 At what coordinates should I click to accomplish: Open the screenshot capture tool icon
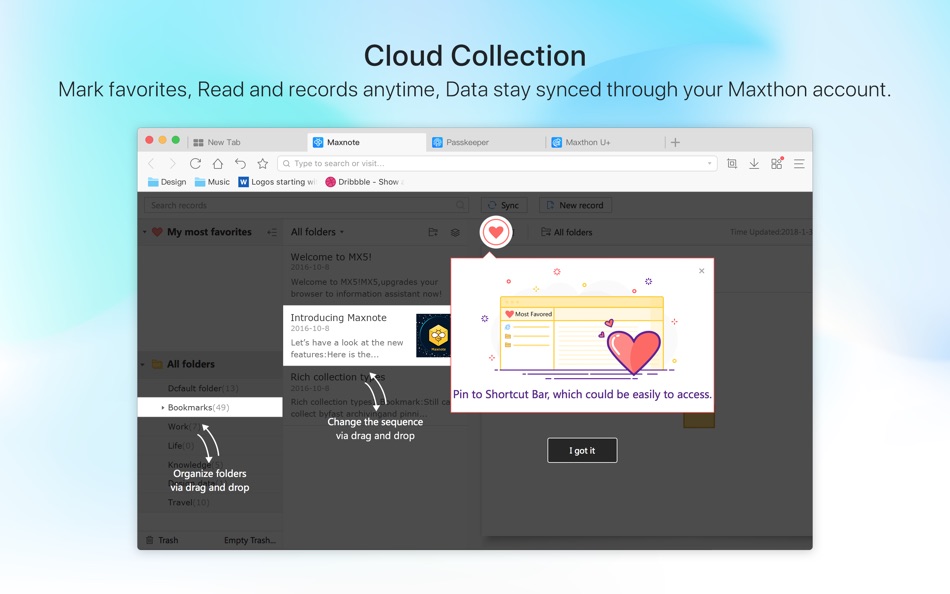(732, 164)
